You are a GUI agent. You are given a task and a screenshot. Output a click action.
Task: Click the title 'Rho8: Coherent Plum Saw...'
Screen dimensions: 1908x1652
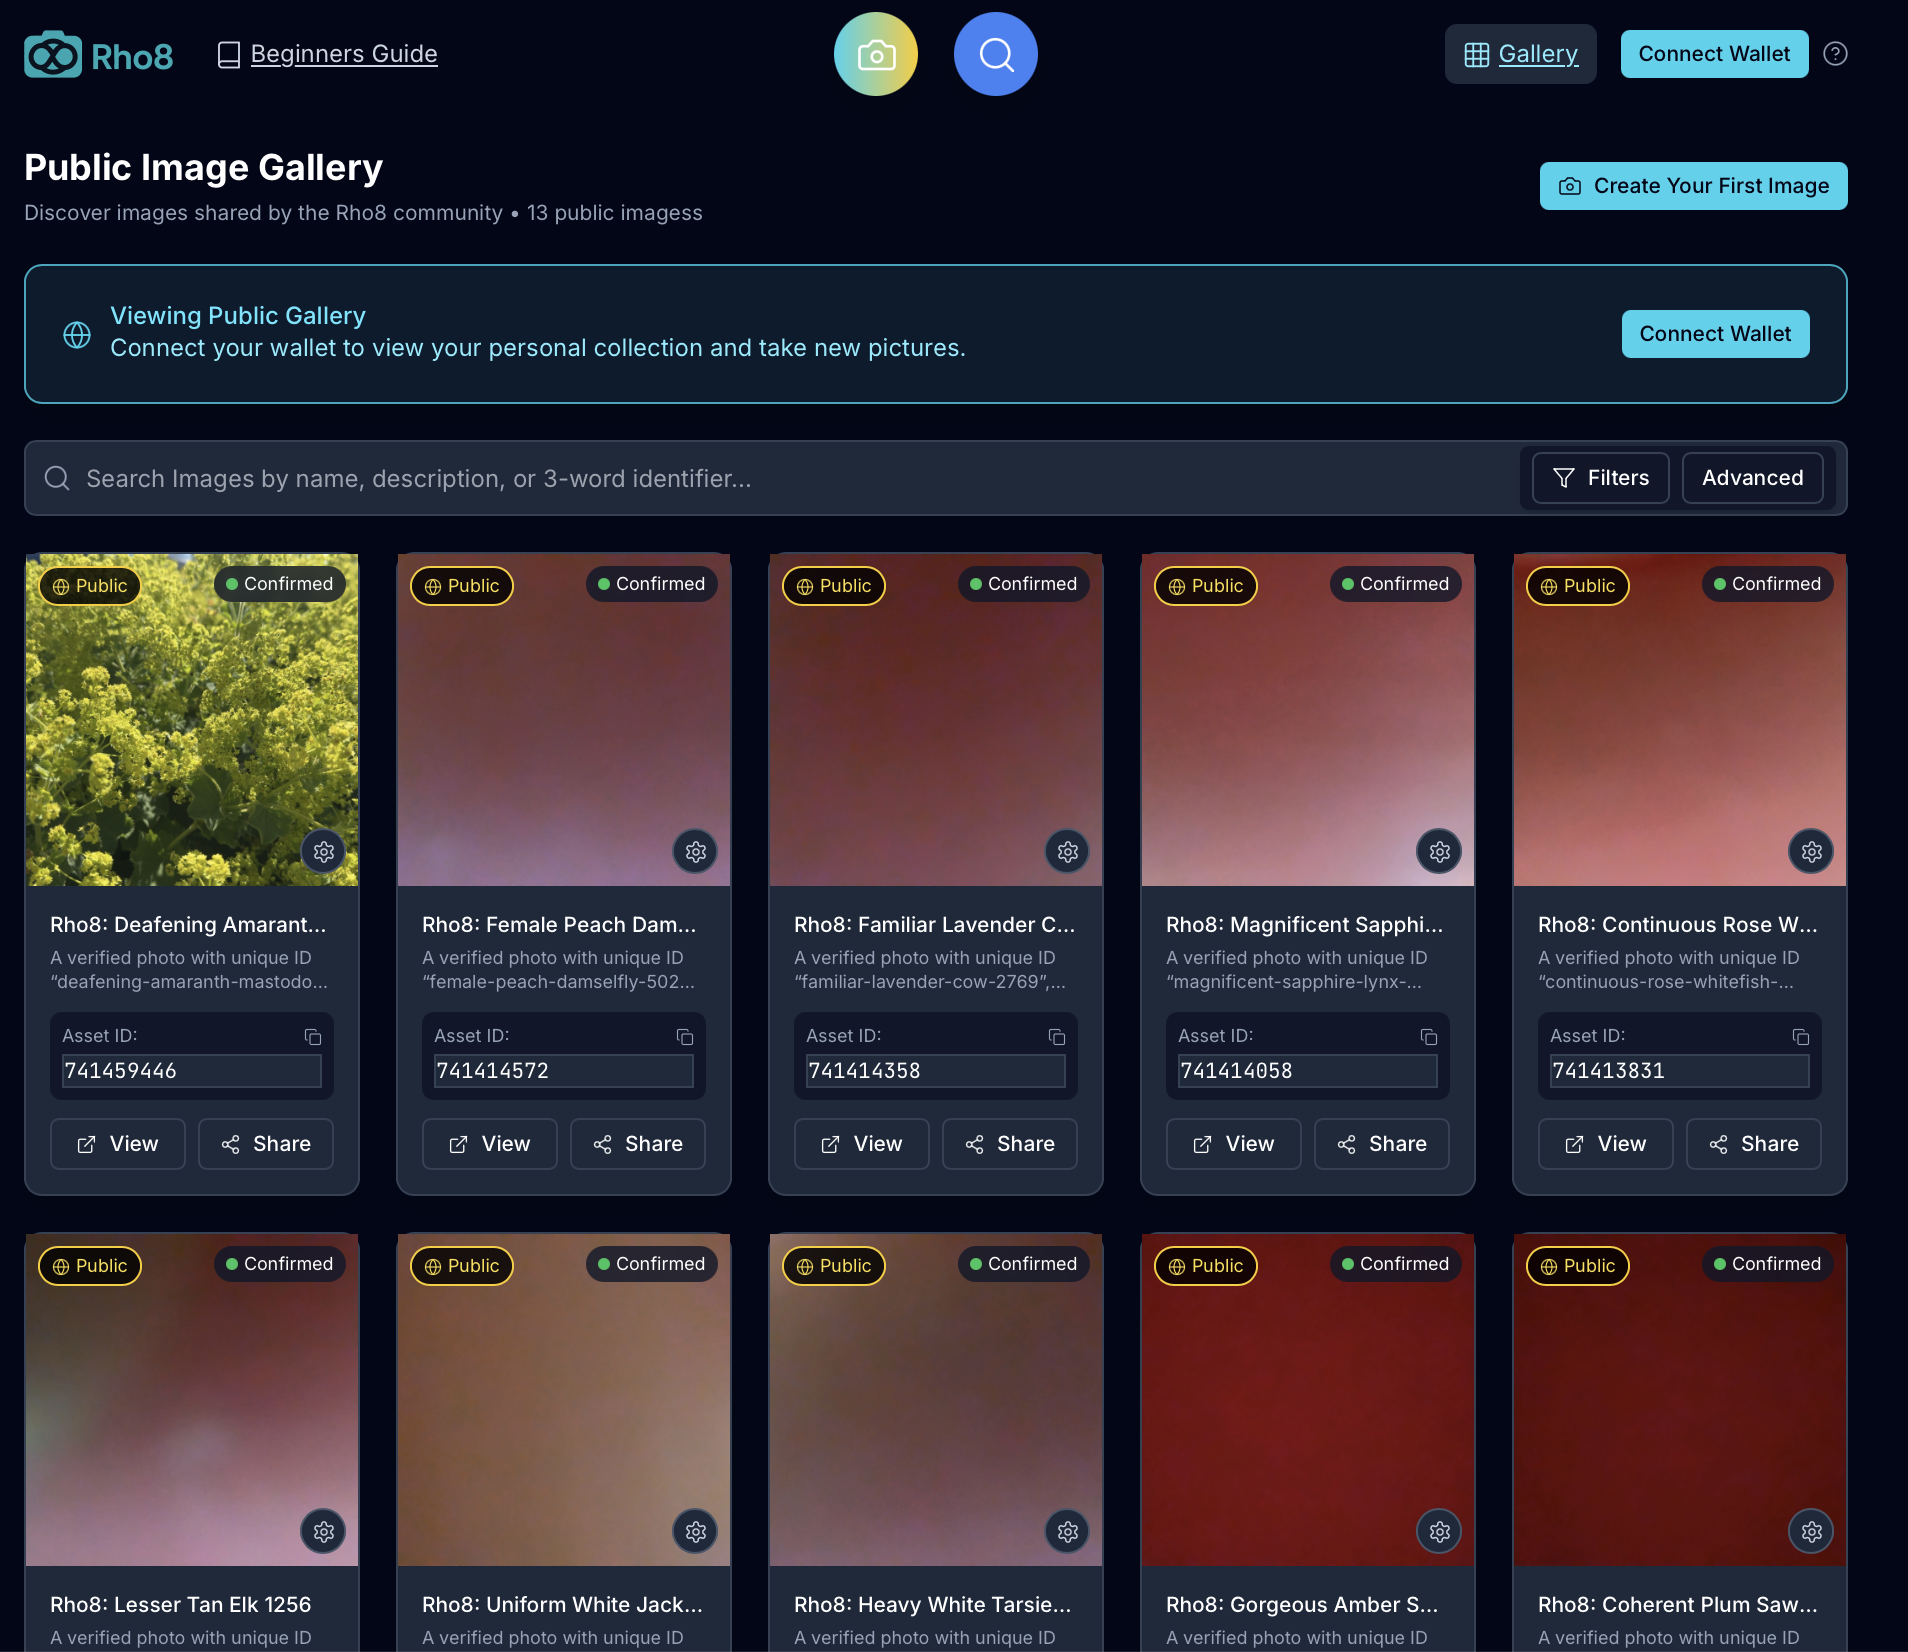(1678, 1605)
